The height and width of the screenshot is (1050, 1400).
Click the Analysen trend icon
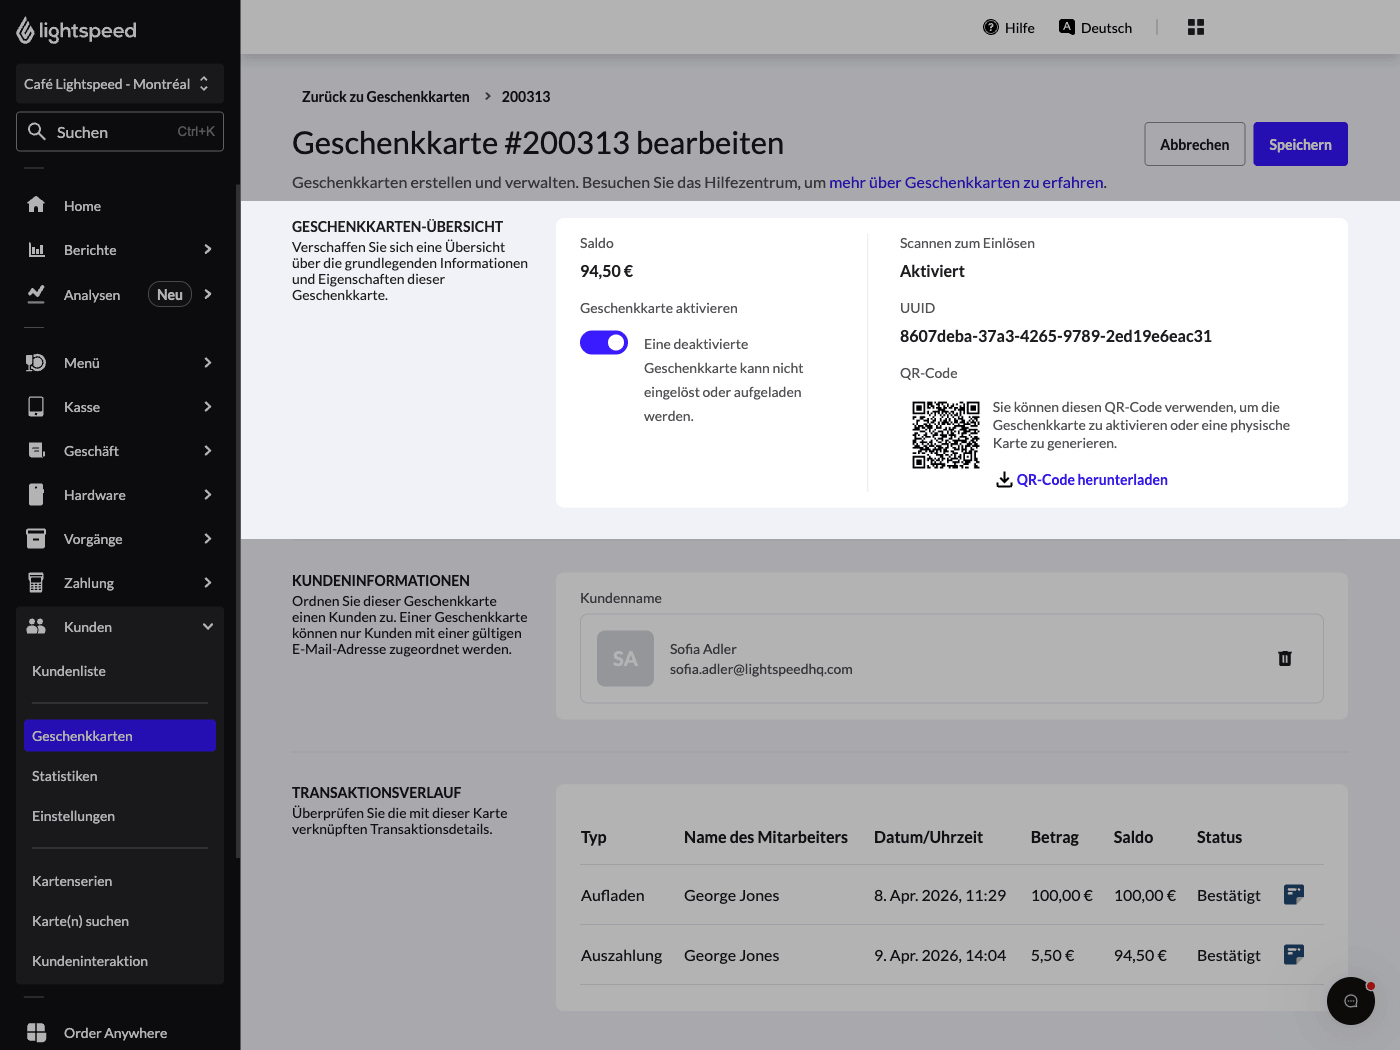36,294
